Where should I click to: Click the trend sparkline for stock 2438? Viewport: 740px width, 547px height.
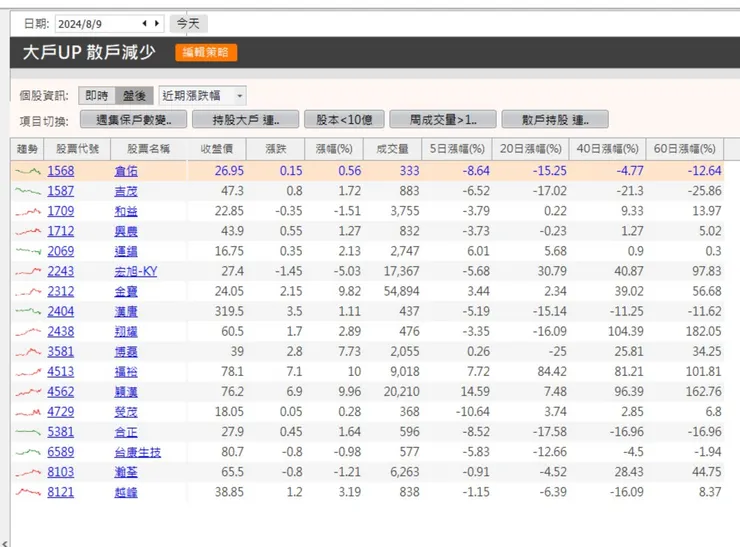[x=28, y=331]
